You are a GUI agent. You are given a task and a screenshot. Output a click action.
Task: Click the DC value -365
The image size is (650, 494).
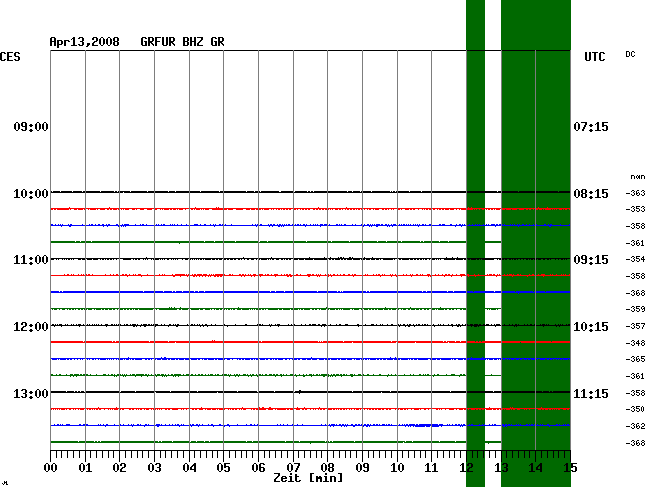point(635,359)
